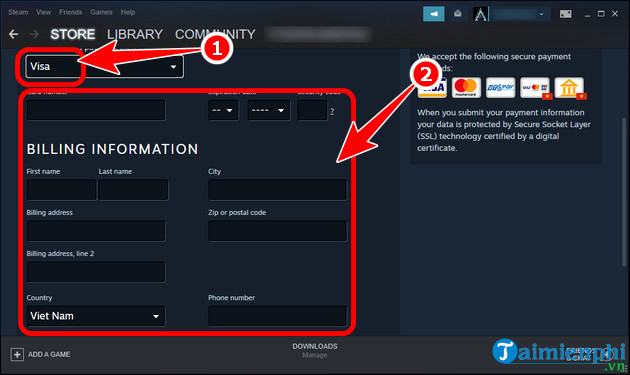
Task: Close the Steam window
Action: coord(615,14)
